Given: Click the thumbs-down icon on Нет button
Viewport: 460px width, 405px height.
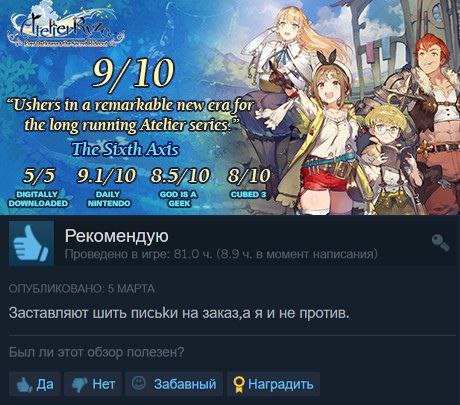Looking at the screenshot, I should pyautogui.click(x=80, y=384).
